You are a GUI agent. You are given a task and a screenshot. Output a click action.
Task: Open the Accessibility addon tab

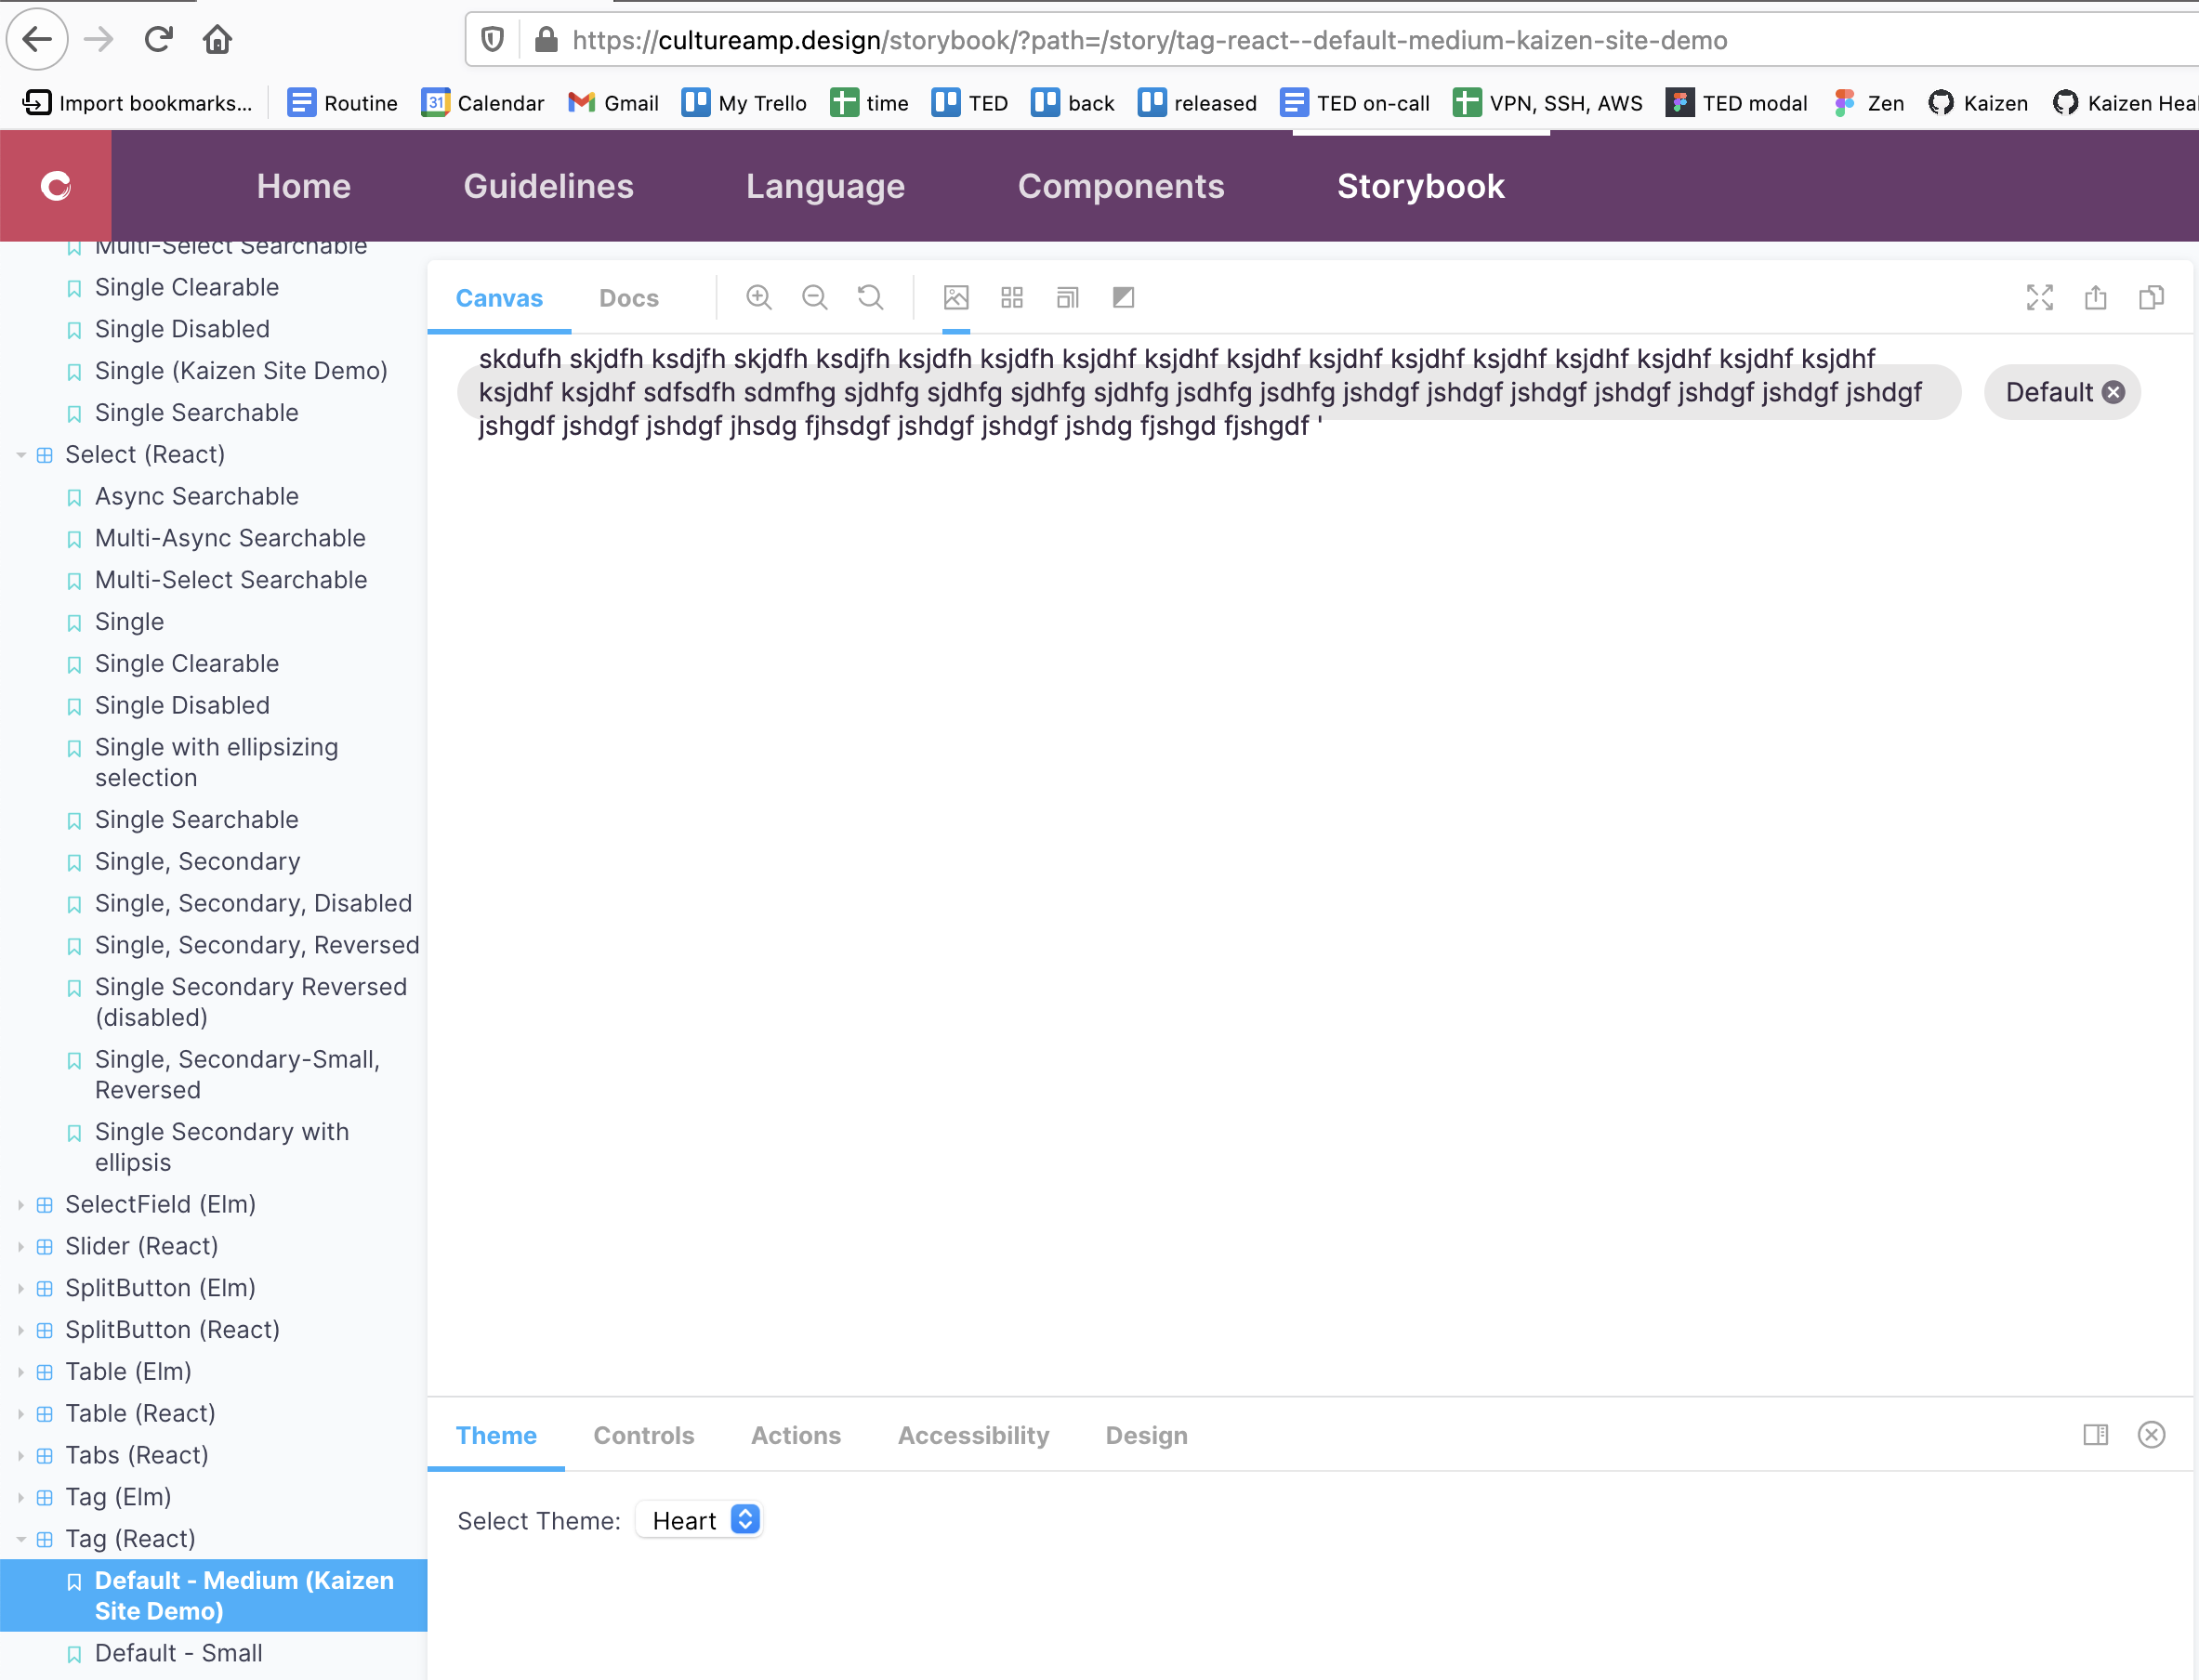point(972,1435)
